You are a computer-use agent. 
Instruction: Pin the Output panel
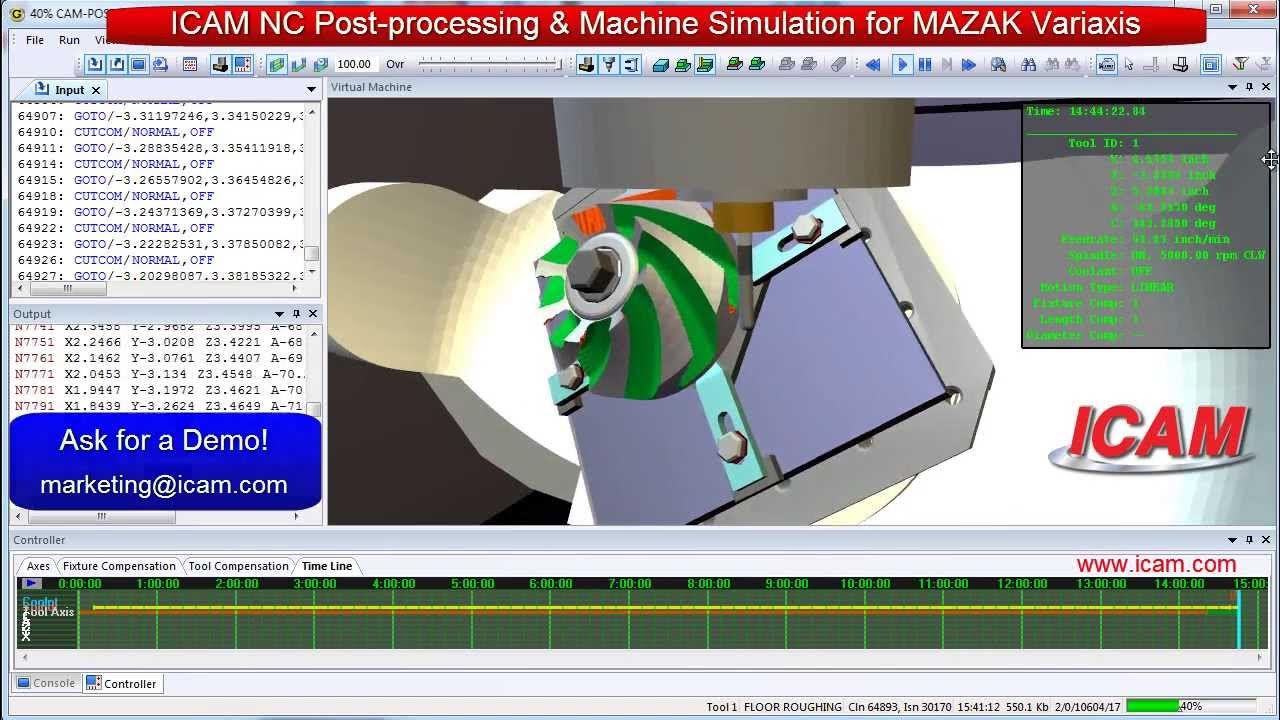pyautogui.click(x=296, y=314)
